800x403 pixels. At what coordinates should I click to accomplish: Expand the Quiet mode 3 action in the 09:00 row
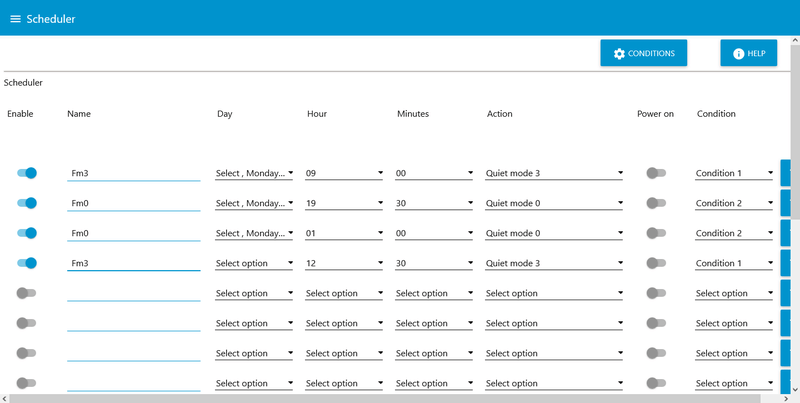coord(554,173)
